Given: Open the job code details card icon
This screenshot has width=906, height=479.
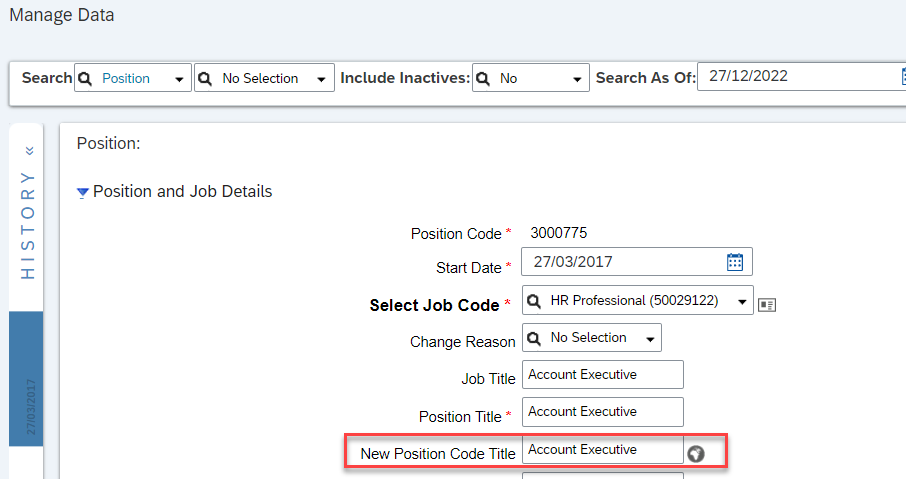Looking at the screenshot, I should pos(767,305).
